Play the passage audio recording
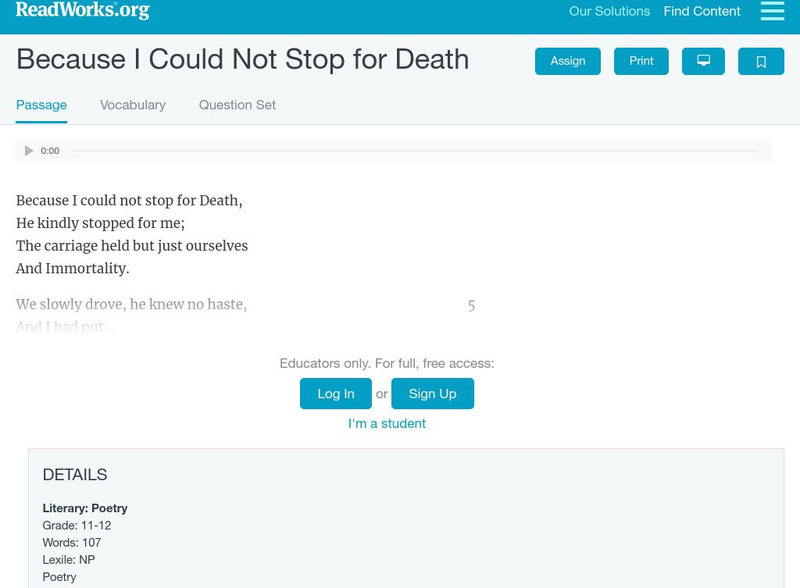Screen dimensions: 800x588 (29, 151)
